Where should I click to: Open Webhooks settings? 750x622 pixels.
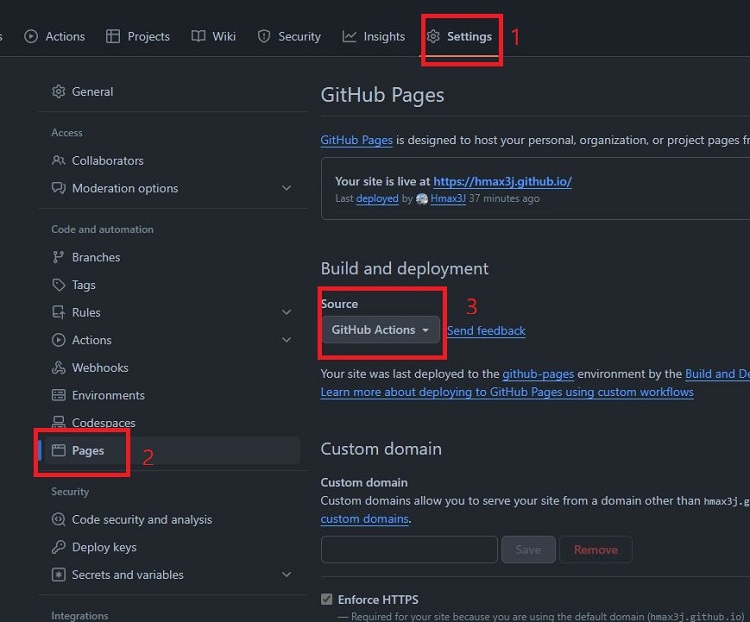[171, 367]
